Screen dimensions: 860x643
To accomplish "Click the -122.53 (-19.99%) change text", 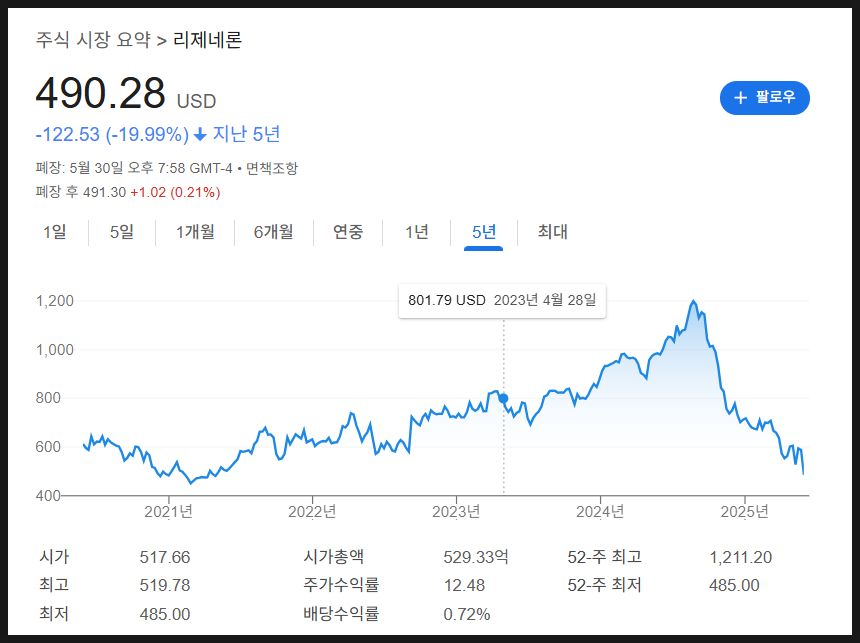I will pyautogui.click(x=112, y=134).
